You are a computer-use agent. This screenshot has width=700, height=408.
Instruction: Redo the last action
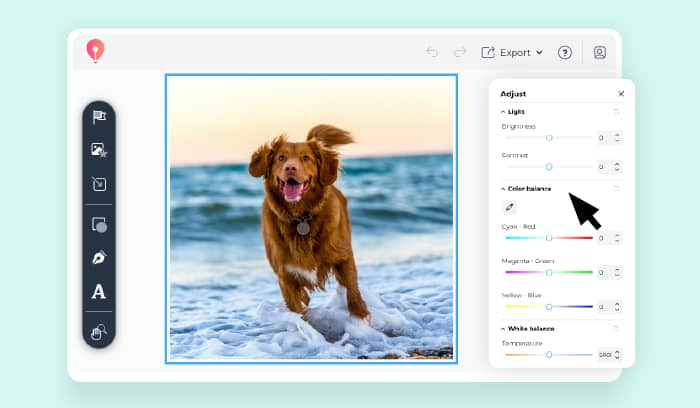point(460,52)
